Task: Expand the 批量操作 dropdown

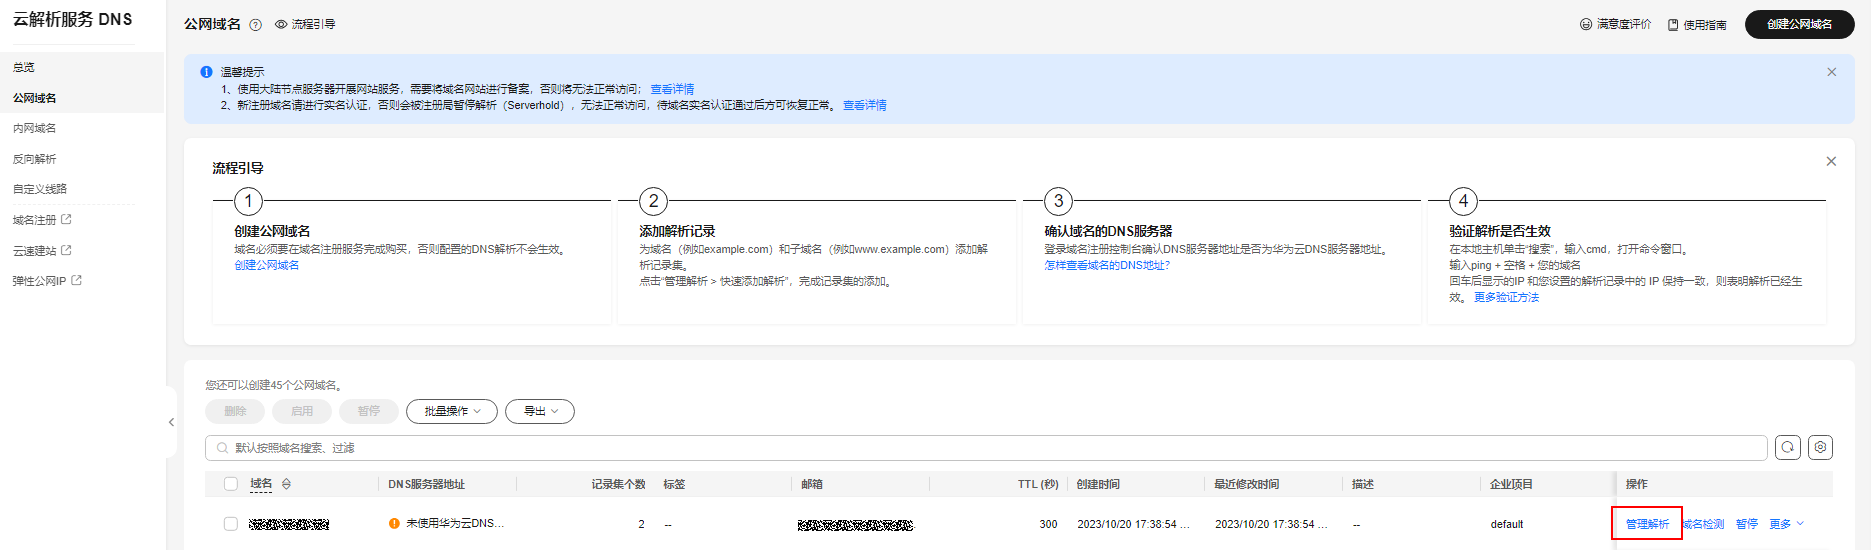Action: click(x=452, y=411)
